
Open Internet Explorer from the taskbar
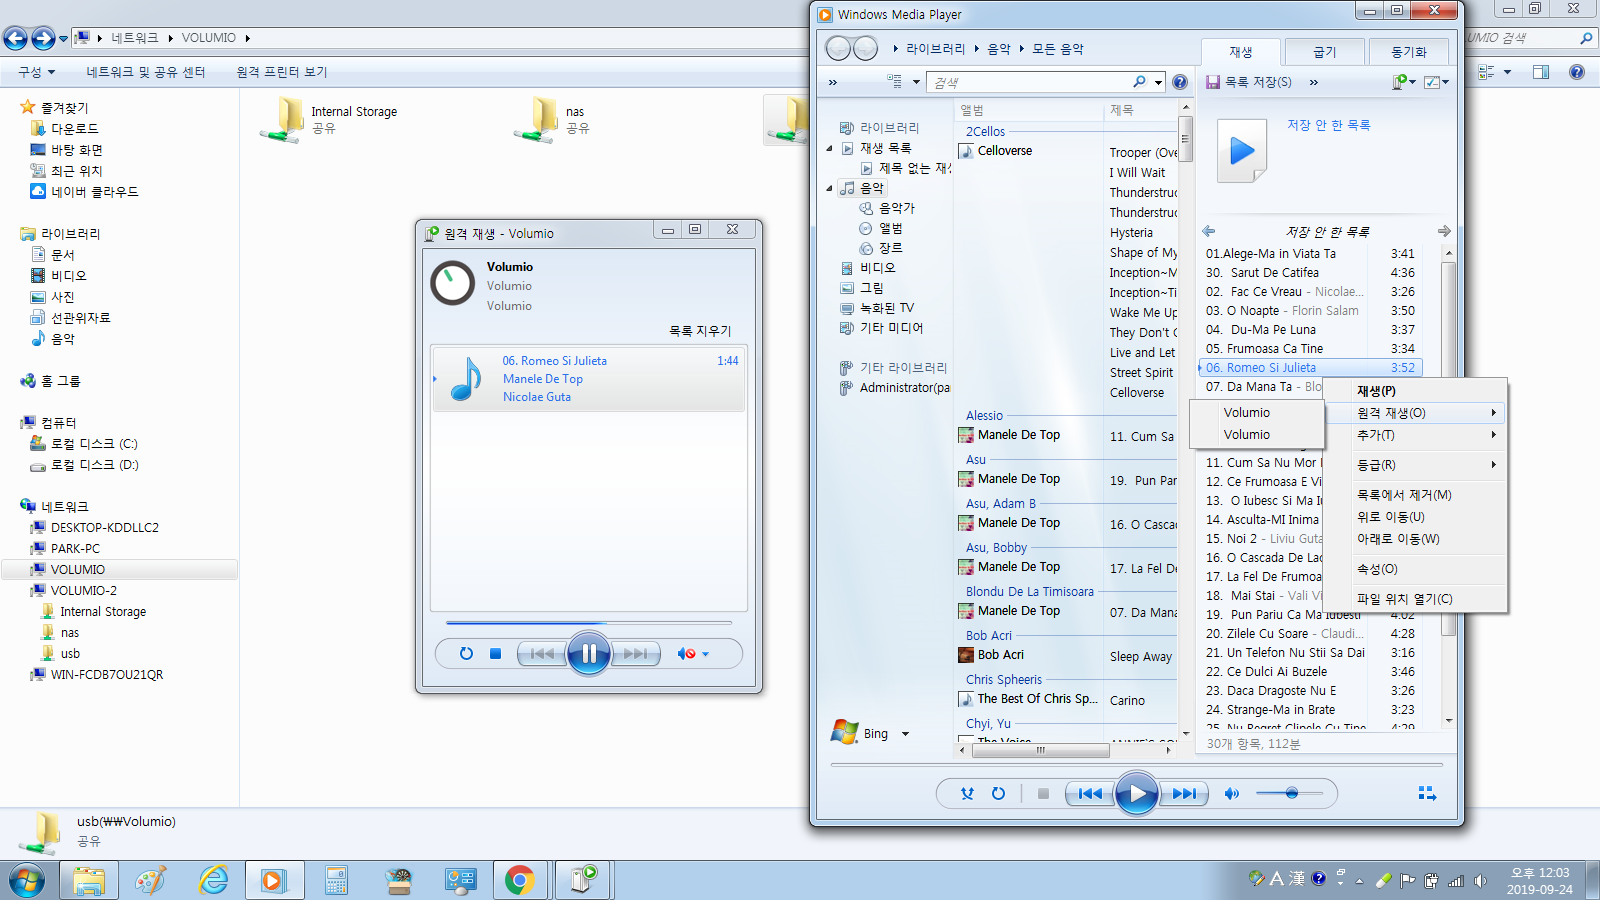click(213, 880)
